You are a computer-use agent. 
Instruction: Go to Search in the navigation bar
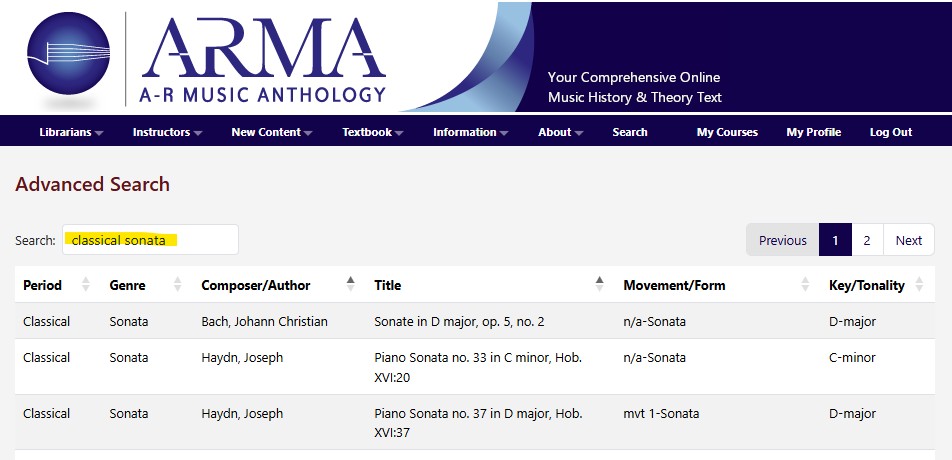point(630,132)
